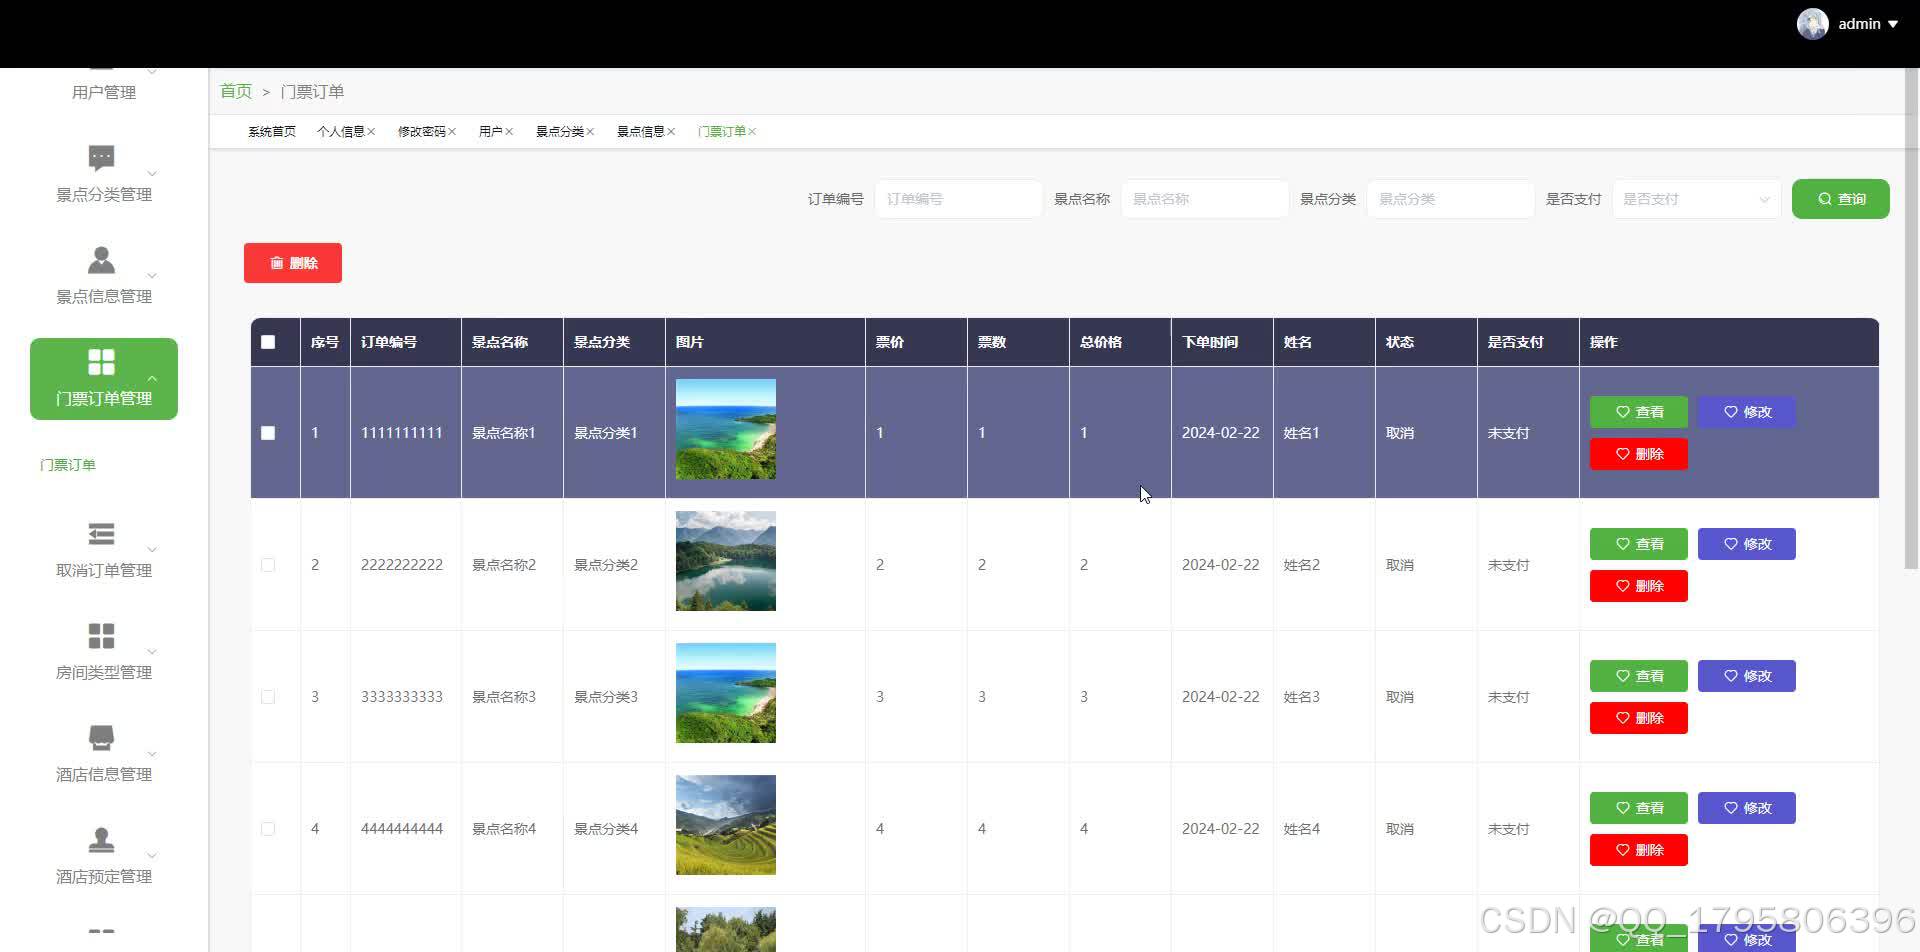Open the beach image for 景点名称3
The width and height of the screenshot is (1920, 952).
coord(726,693)
